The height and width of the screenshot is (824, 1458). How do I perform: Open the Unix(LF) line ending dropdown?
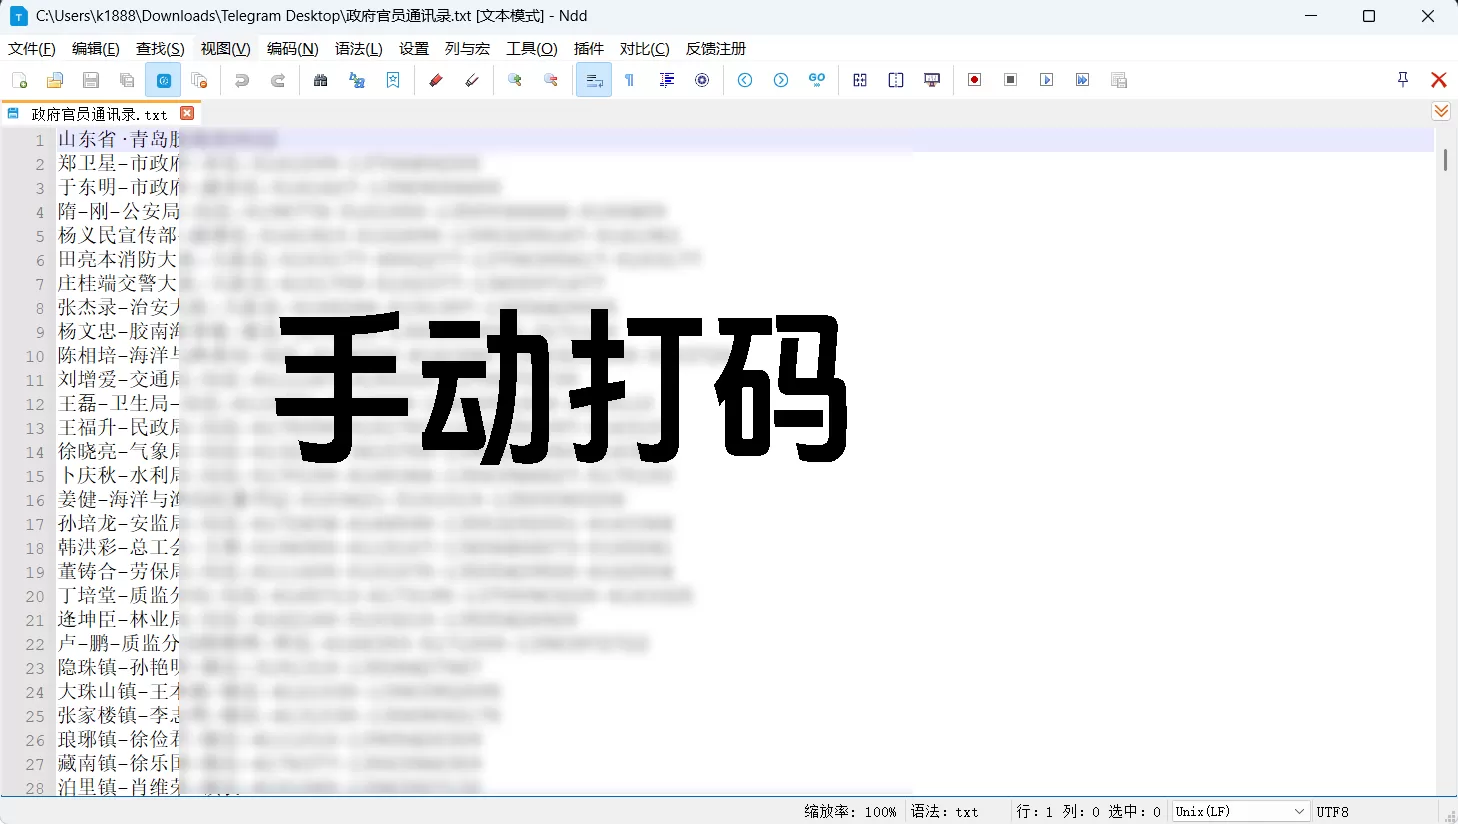[x=1240, y=811]
